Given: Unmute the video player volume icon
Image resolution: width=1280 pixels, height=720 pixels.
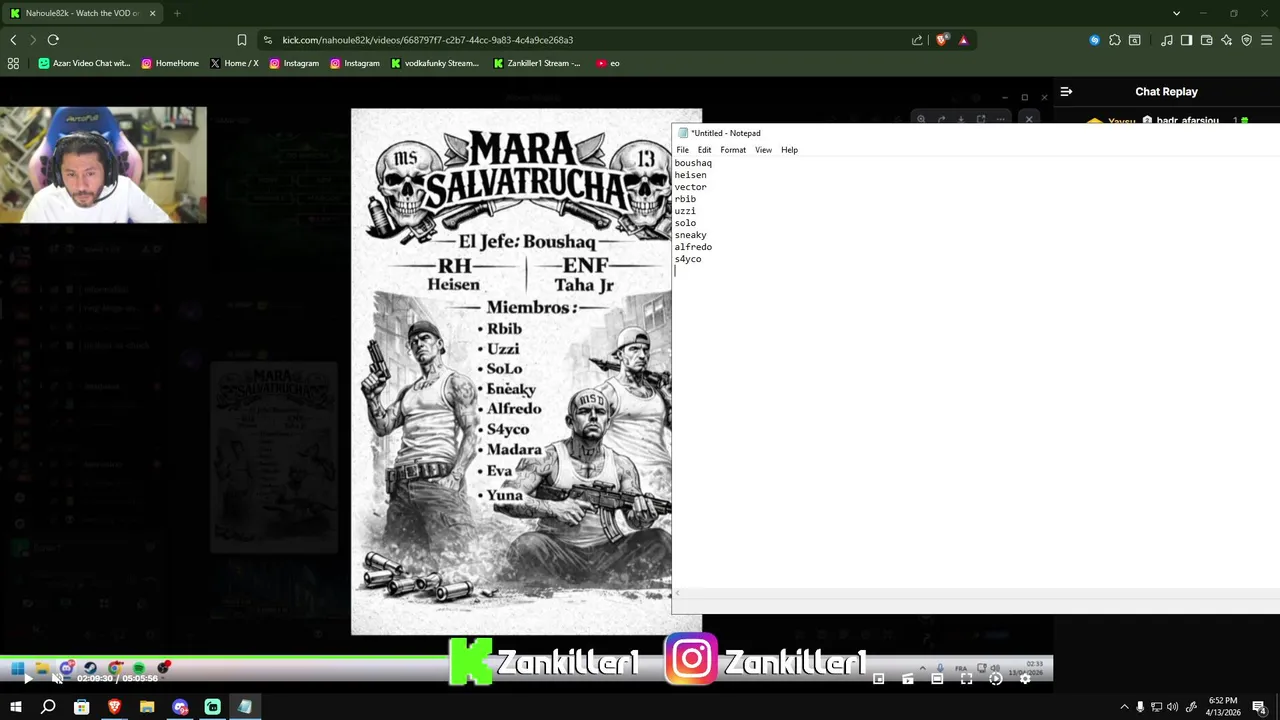Looking at the screenshot, I should click(57, 679).
